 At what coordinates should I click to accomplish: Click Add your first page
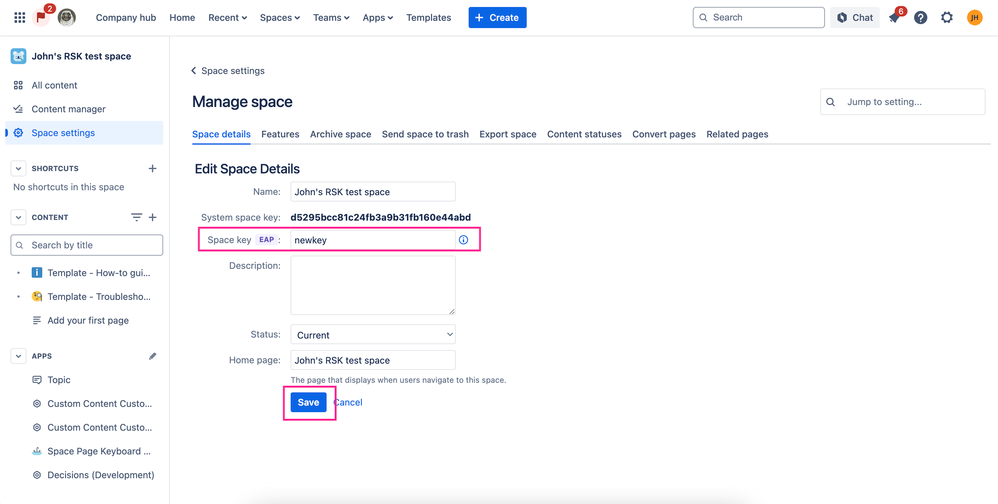tap(88, 321)
